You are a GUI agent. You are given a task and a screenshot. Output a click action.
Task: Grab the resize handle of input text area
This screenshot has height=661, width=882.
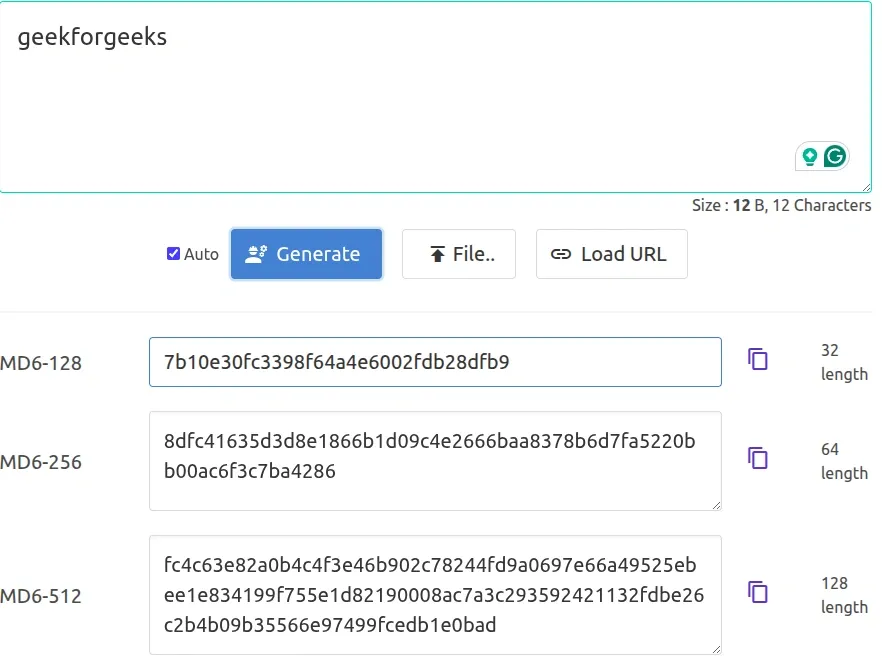pyautogui.click(x=865, y=186)
